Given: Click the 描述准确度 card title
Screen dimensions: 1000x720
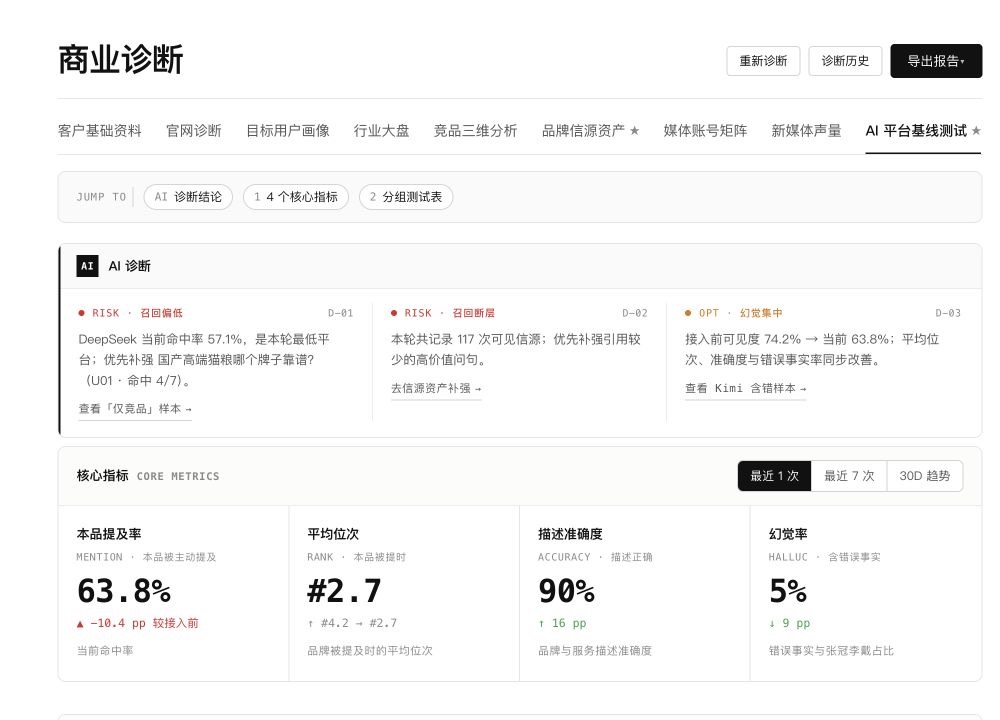Looking at the screenshot, I should [x=570, y=534].
